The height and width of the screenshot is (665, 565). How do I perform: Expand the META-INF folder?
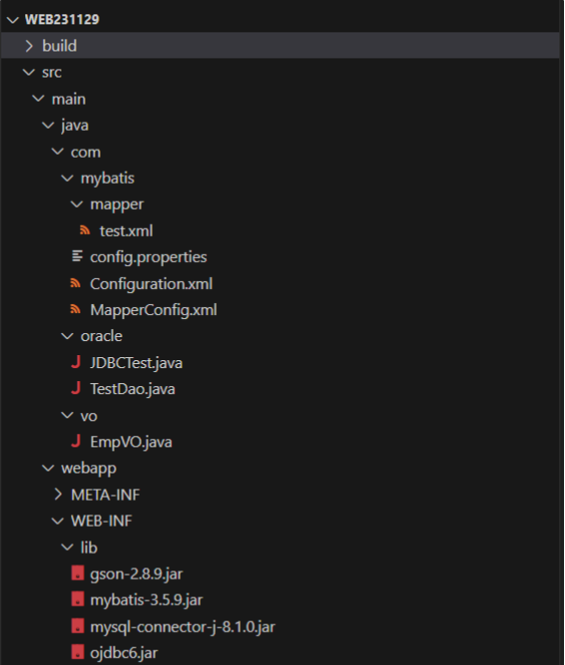(x=58, y=494)
